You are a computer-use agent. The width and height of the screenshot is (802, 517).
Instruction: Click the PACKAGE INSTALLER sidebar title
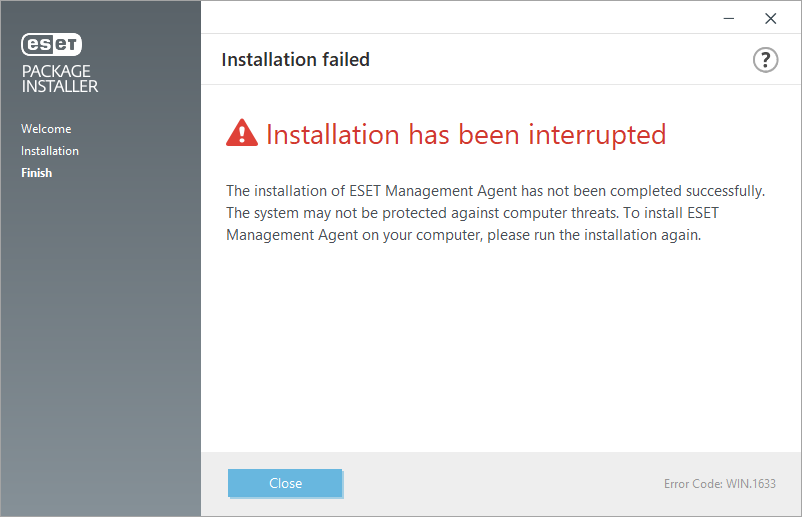[60, 79]
